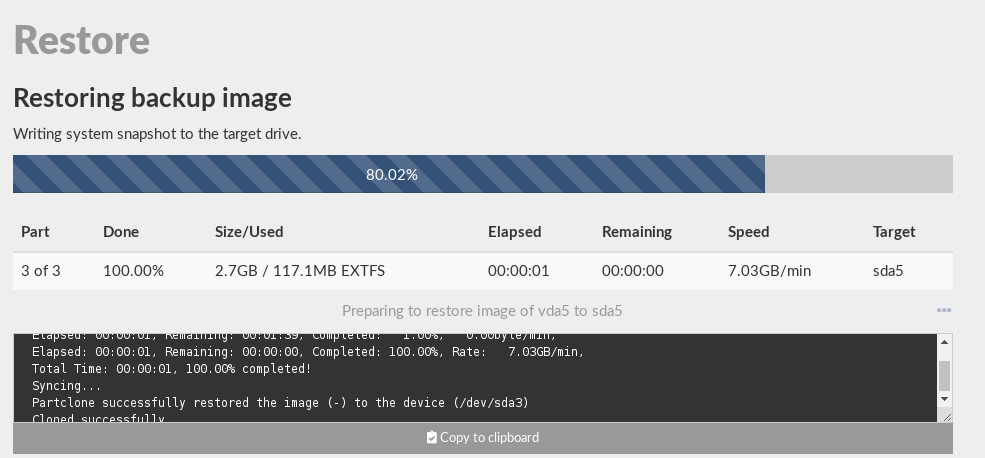Click the Part column header
The height and width of the screenshot is (458, 985).
pyautogui.click(x=36, y=232)
